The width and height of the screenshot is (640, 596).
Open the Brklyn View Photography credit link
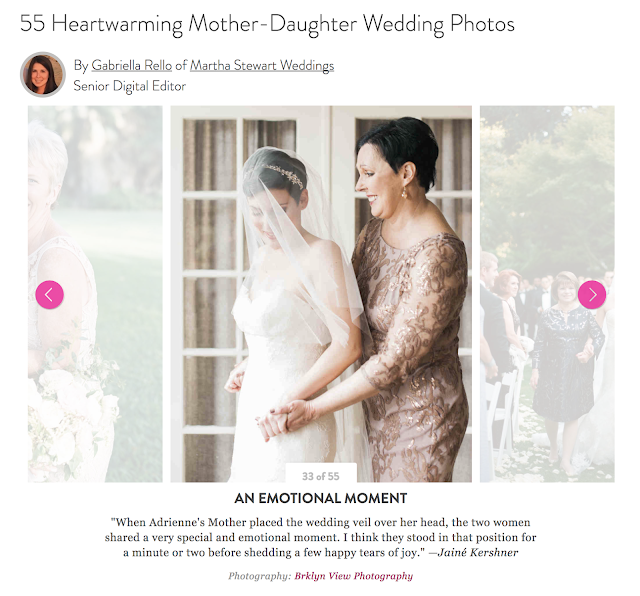coord(353,576)
